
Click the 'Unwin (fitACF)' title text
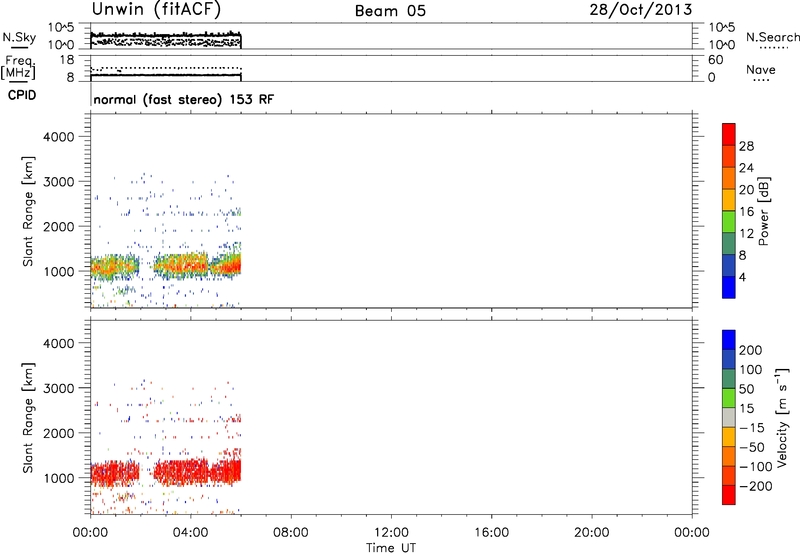click(156, 10)
